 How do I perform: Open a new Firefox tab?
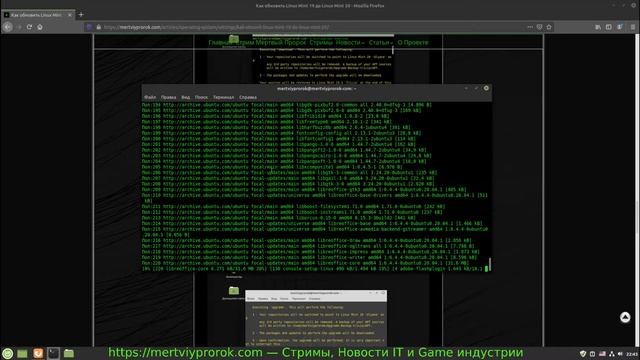coord(81,15)
